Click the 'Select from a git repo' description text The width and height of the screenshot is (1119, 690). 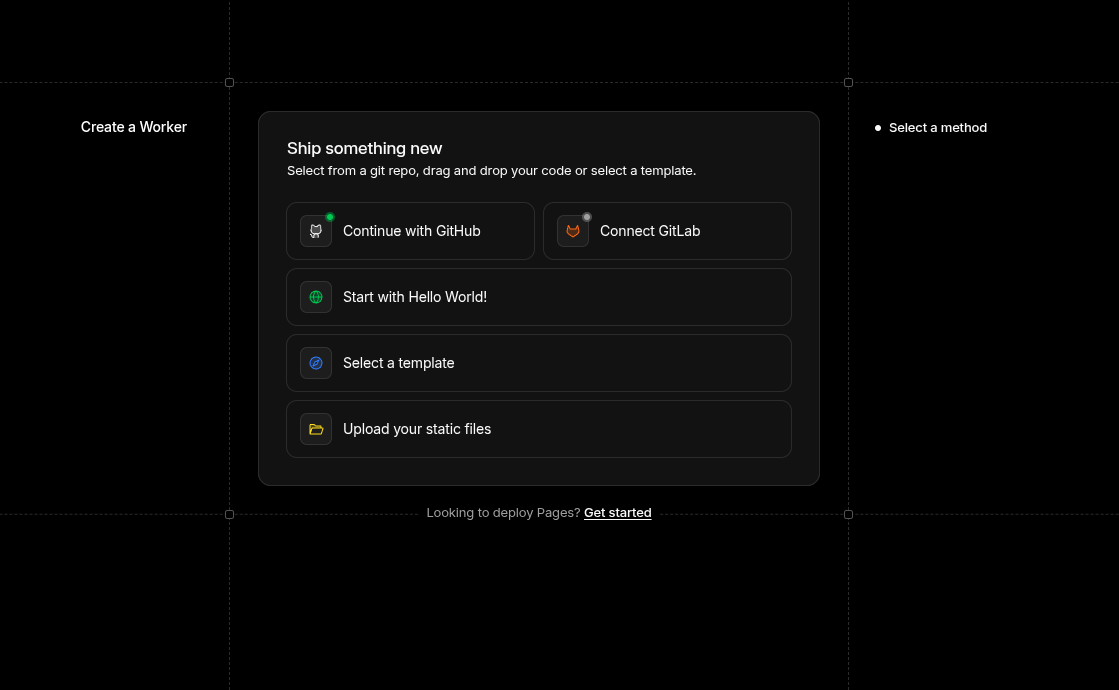[491, 171]
